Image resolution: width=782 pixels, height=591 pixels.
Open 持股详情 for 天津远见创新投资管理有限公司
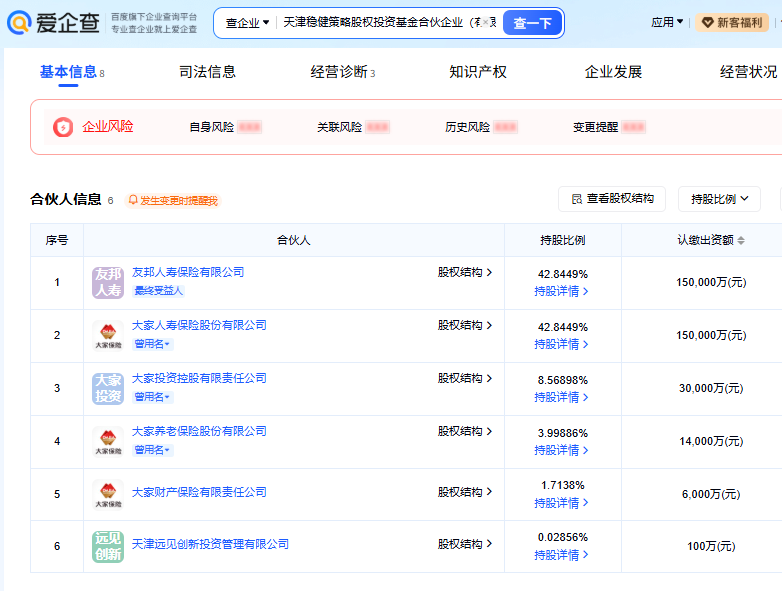click(561, 555)
